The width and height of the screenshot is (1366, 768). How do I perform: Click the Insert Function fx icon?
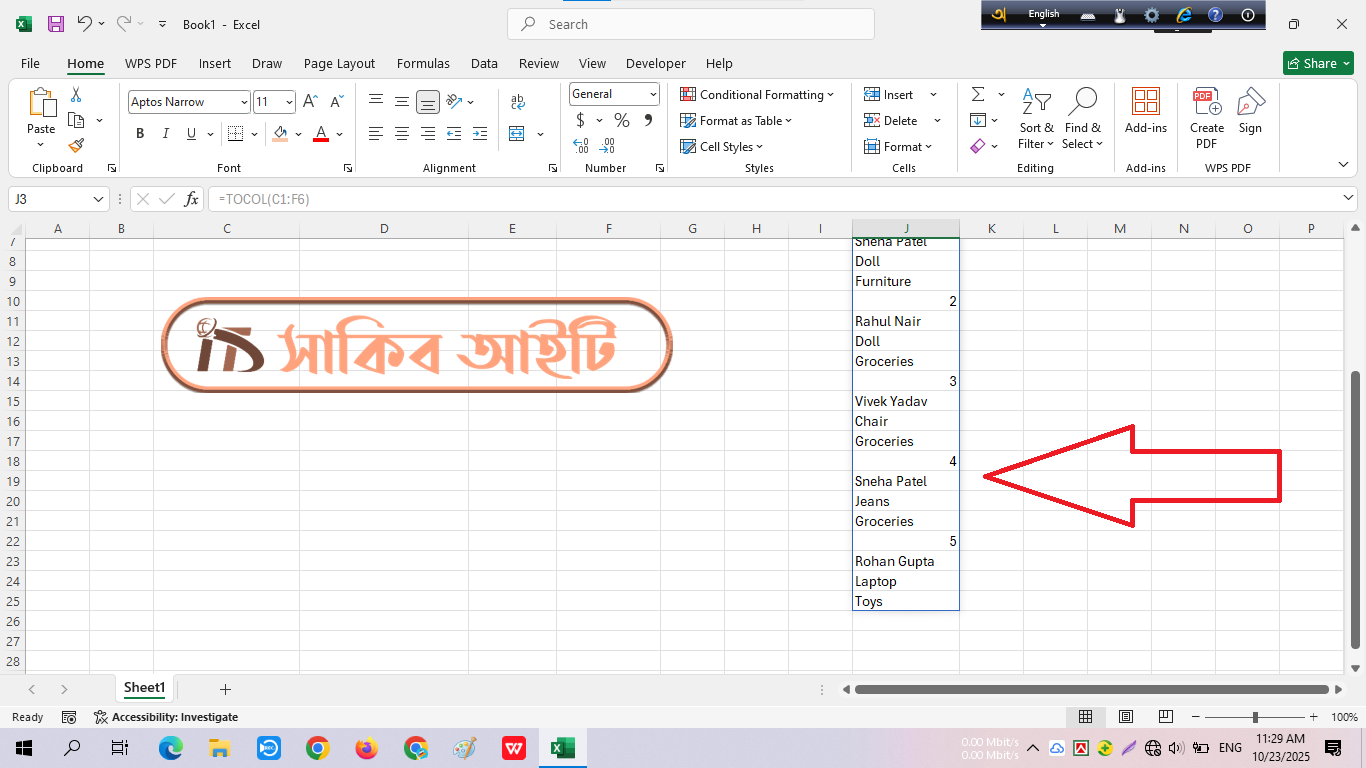pos(191,199)
